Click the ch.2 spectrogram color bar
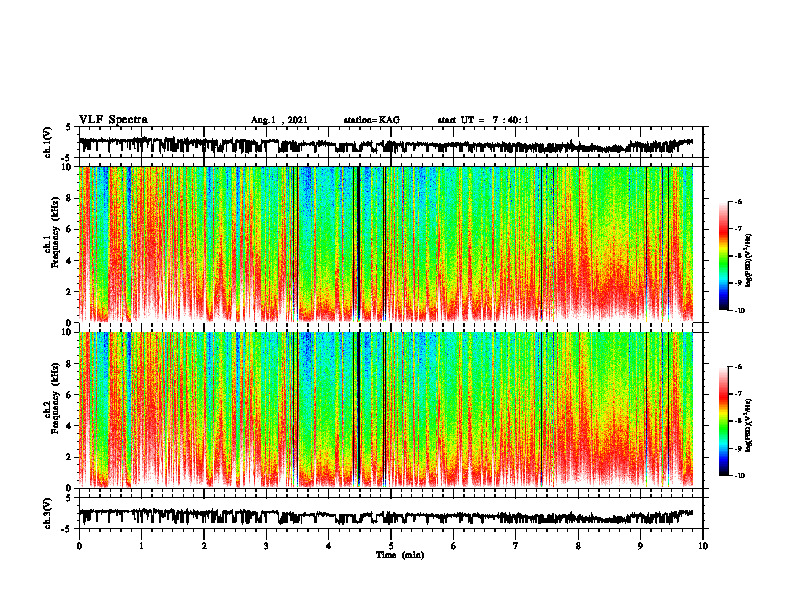Image resolution: width=792 pixels, height=612 pixels. coord(723,421)
